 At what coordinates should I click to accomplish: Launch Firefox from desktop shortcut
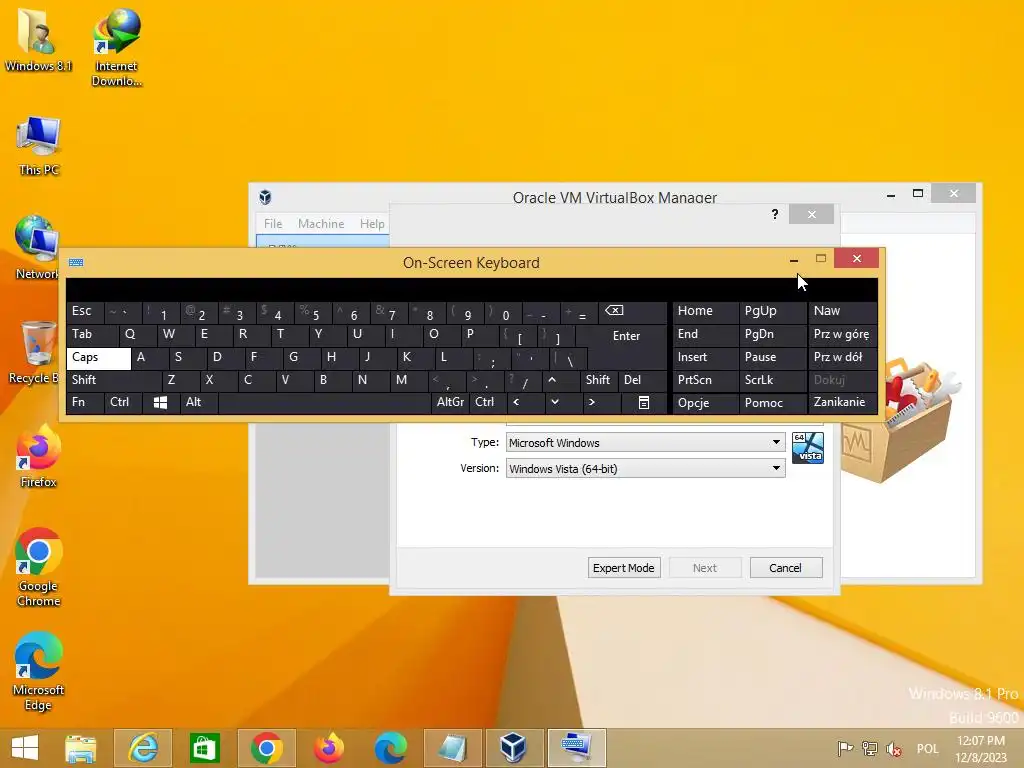coord(39,456)
